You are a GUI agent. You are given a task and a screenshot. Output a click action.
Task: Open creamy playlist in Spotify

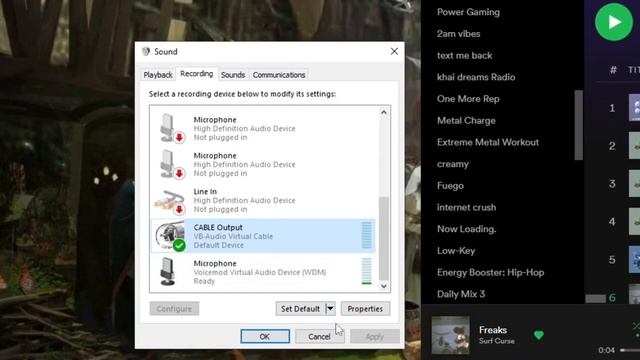[453, 164]
